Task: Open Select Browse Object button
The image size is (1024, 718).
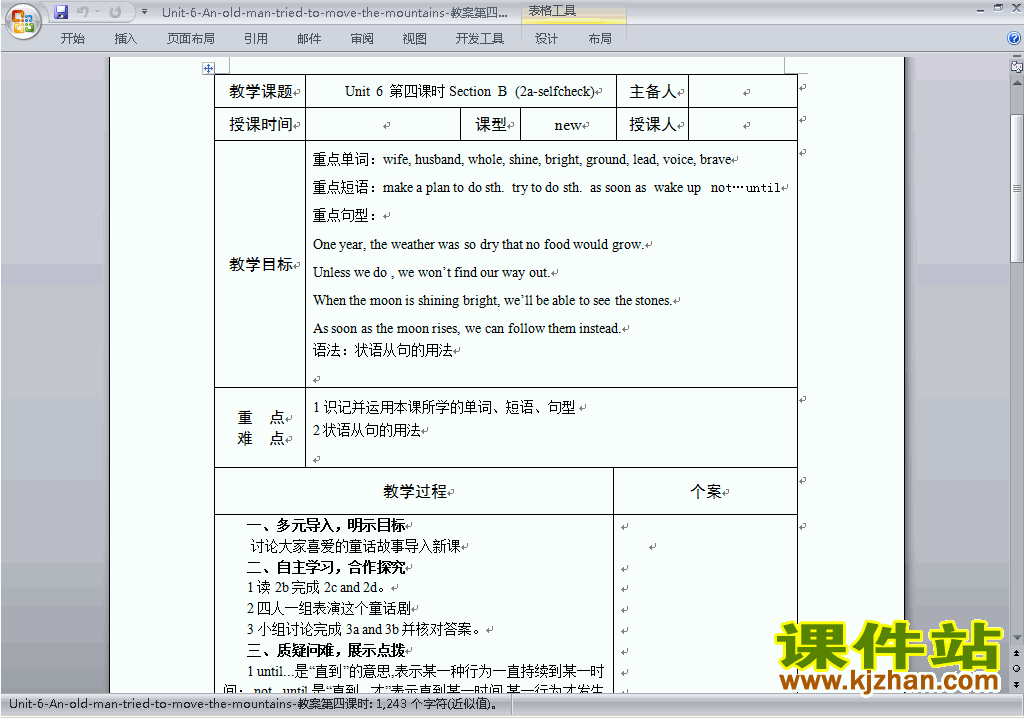Action: point(1017,668)
